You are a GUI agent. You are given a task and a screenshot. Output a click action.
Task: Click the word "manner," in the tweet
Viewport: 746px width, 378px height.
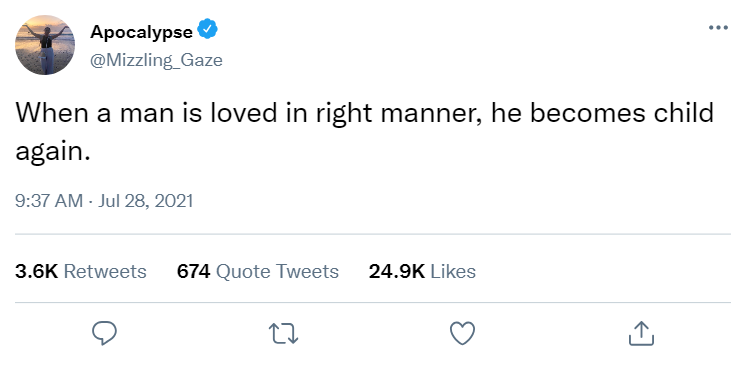(431, 114)
